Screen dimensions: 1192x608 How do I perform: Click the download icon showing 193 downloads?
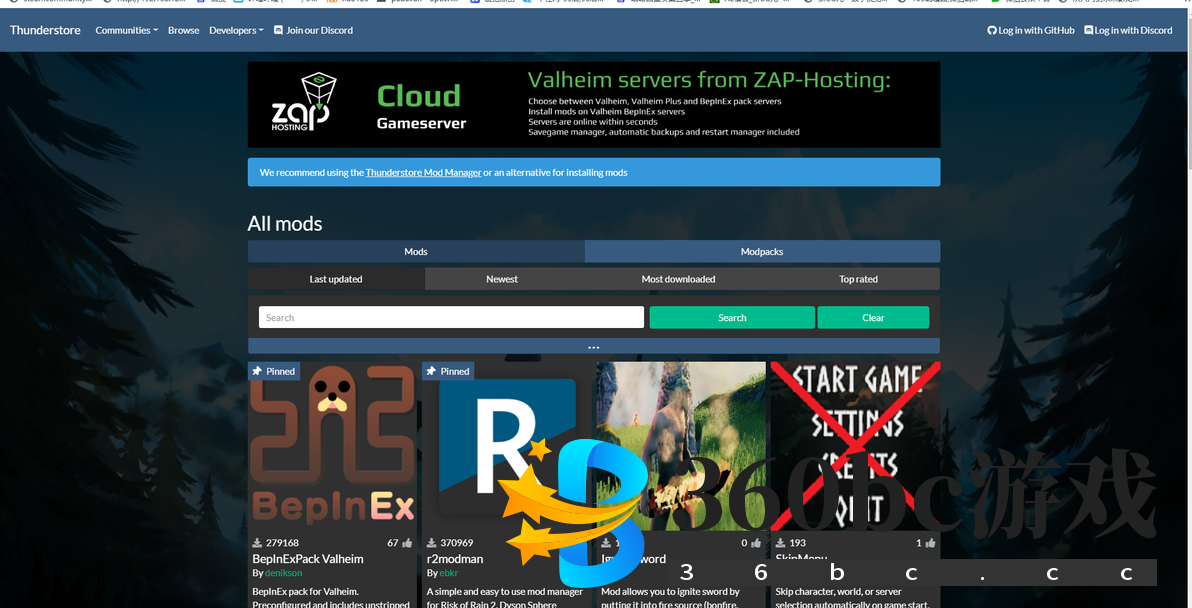(x=780, y=543)
